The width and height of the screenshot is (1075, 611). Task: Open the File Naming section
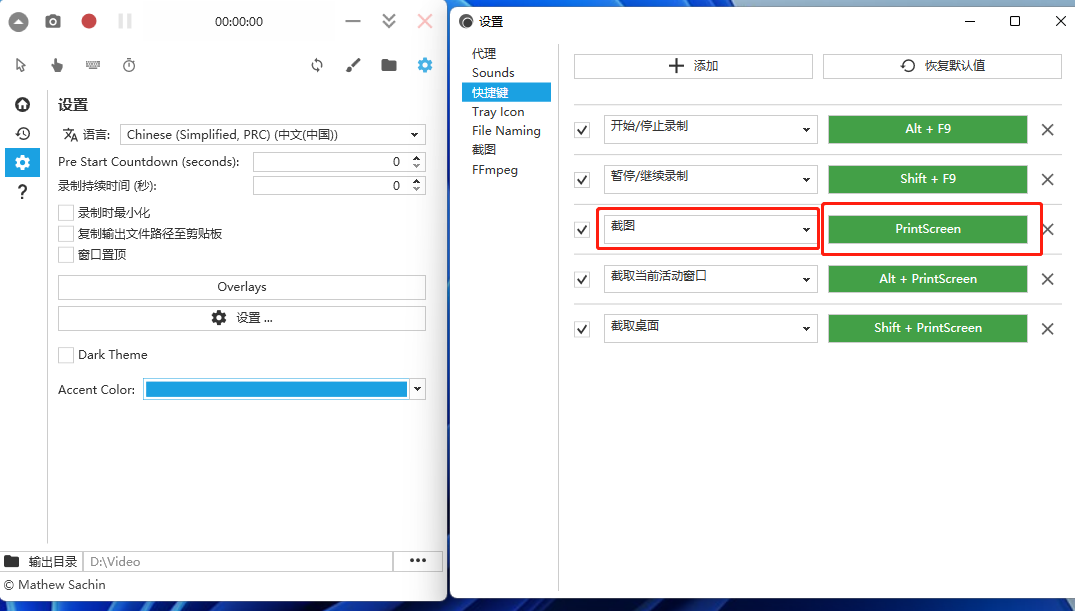tap(506, 130)
